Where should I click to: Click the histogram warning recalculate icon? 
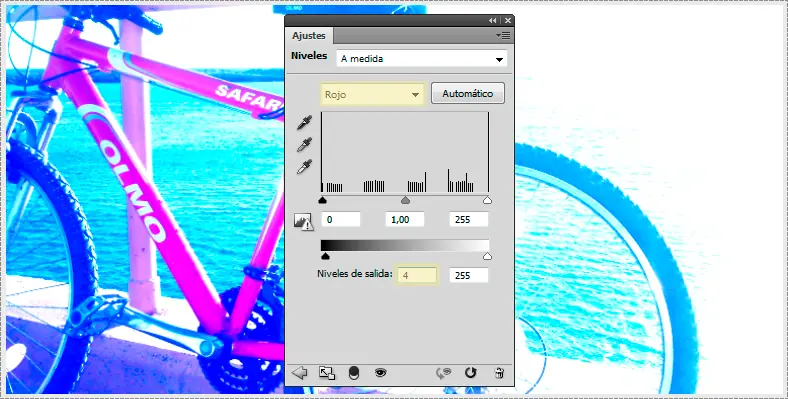click(x=304, y=222)
